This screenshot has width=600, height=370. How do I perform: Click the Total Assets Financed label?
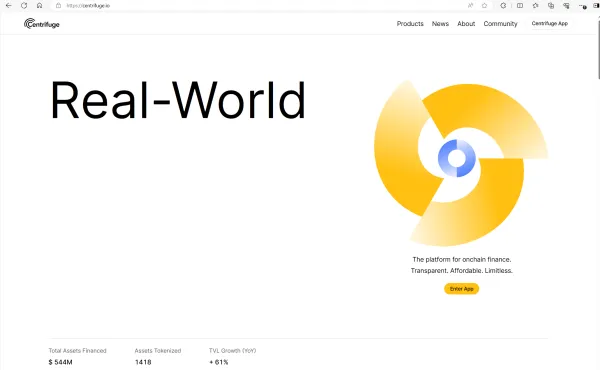(x=78, y=350)
